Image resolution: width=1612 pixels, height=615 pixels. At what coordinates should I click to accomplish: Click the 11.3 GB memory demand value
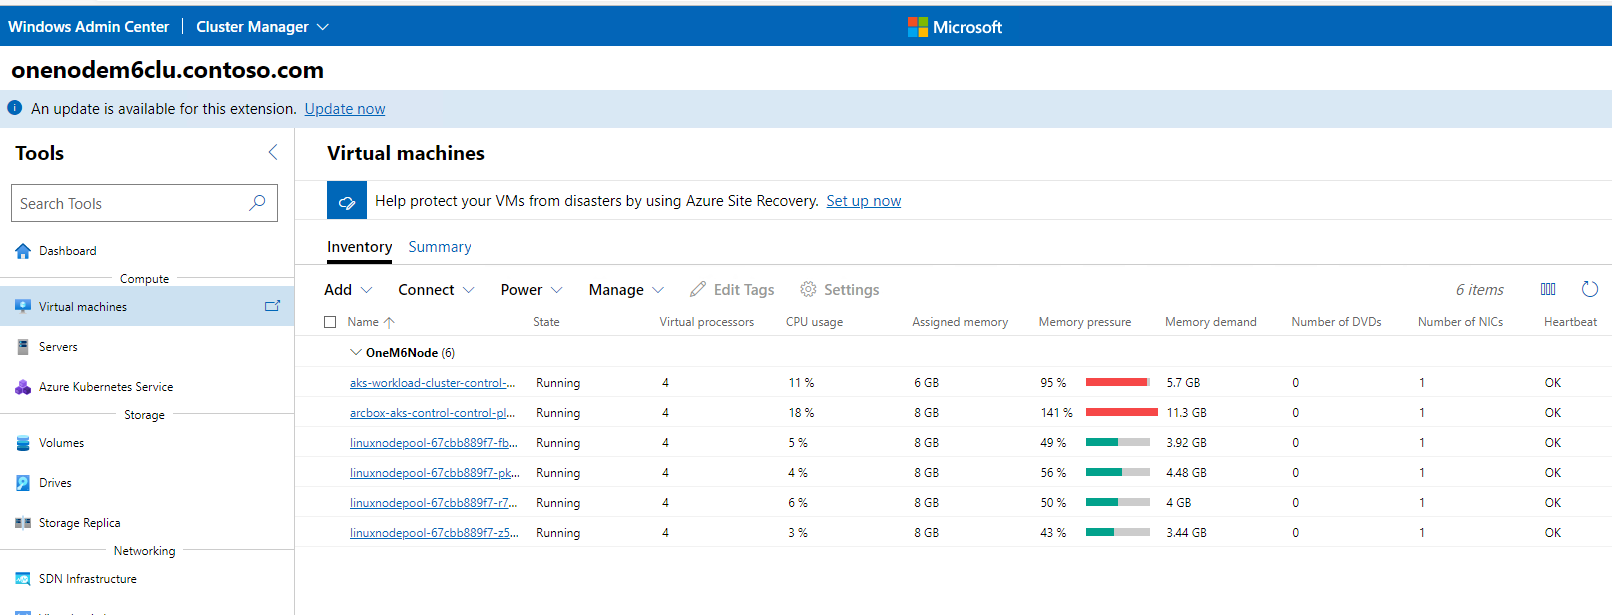tap(1186, 413)
